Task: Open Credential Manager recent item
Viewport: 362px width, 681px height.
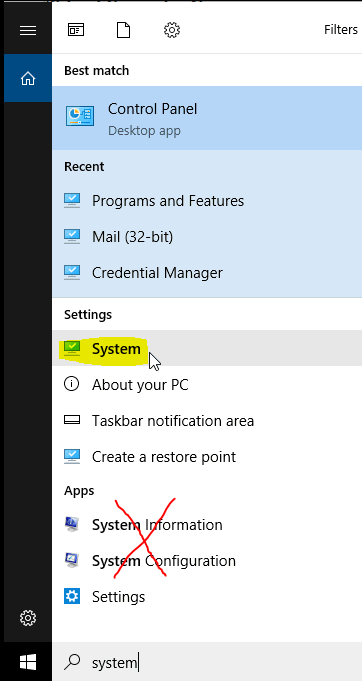Action: (x=207, y=273)
